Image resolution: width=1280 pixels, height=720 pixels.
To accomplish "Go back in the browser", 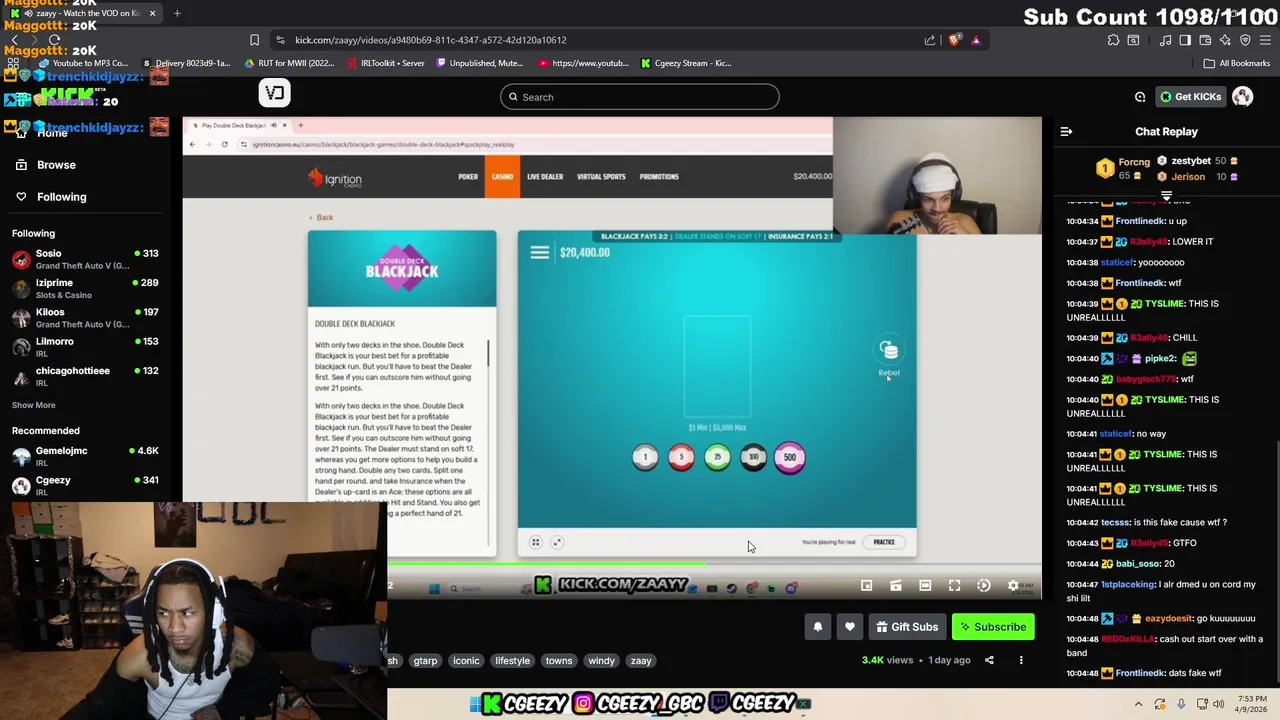I will point(14,40).
